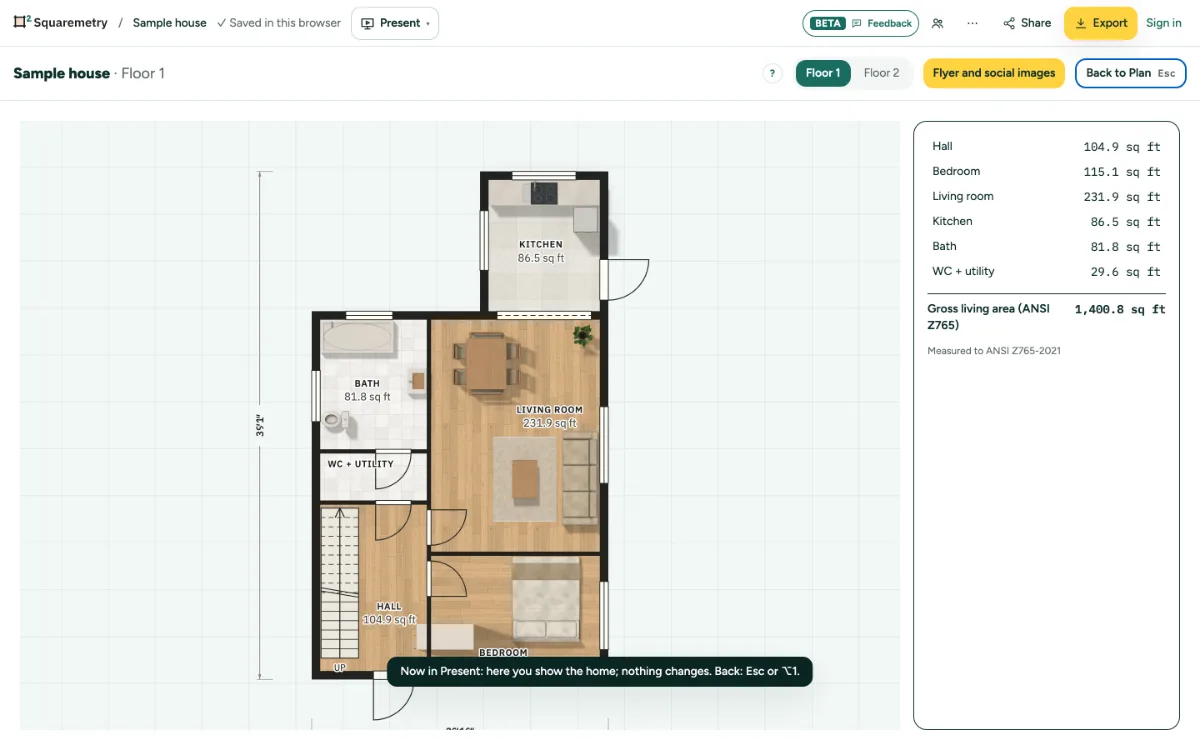Click the Bedroom 115.1 sq ft row

[1046, 172]
